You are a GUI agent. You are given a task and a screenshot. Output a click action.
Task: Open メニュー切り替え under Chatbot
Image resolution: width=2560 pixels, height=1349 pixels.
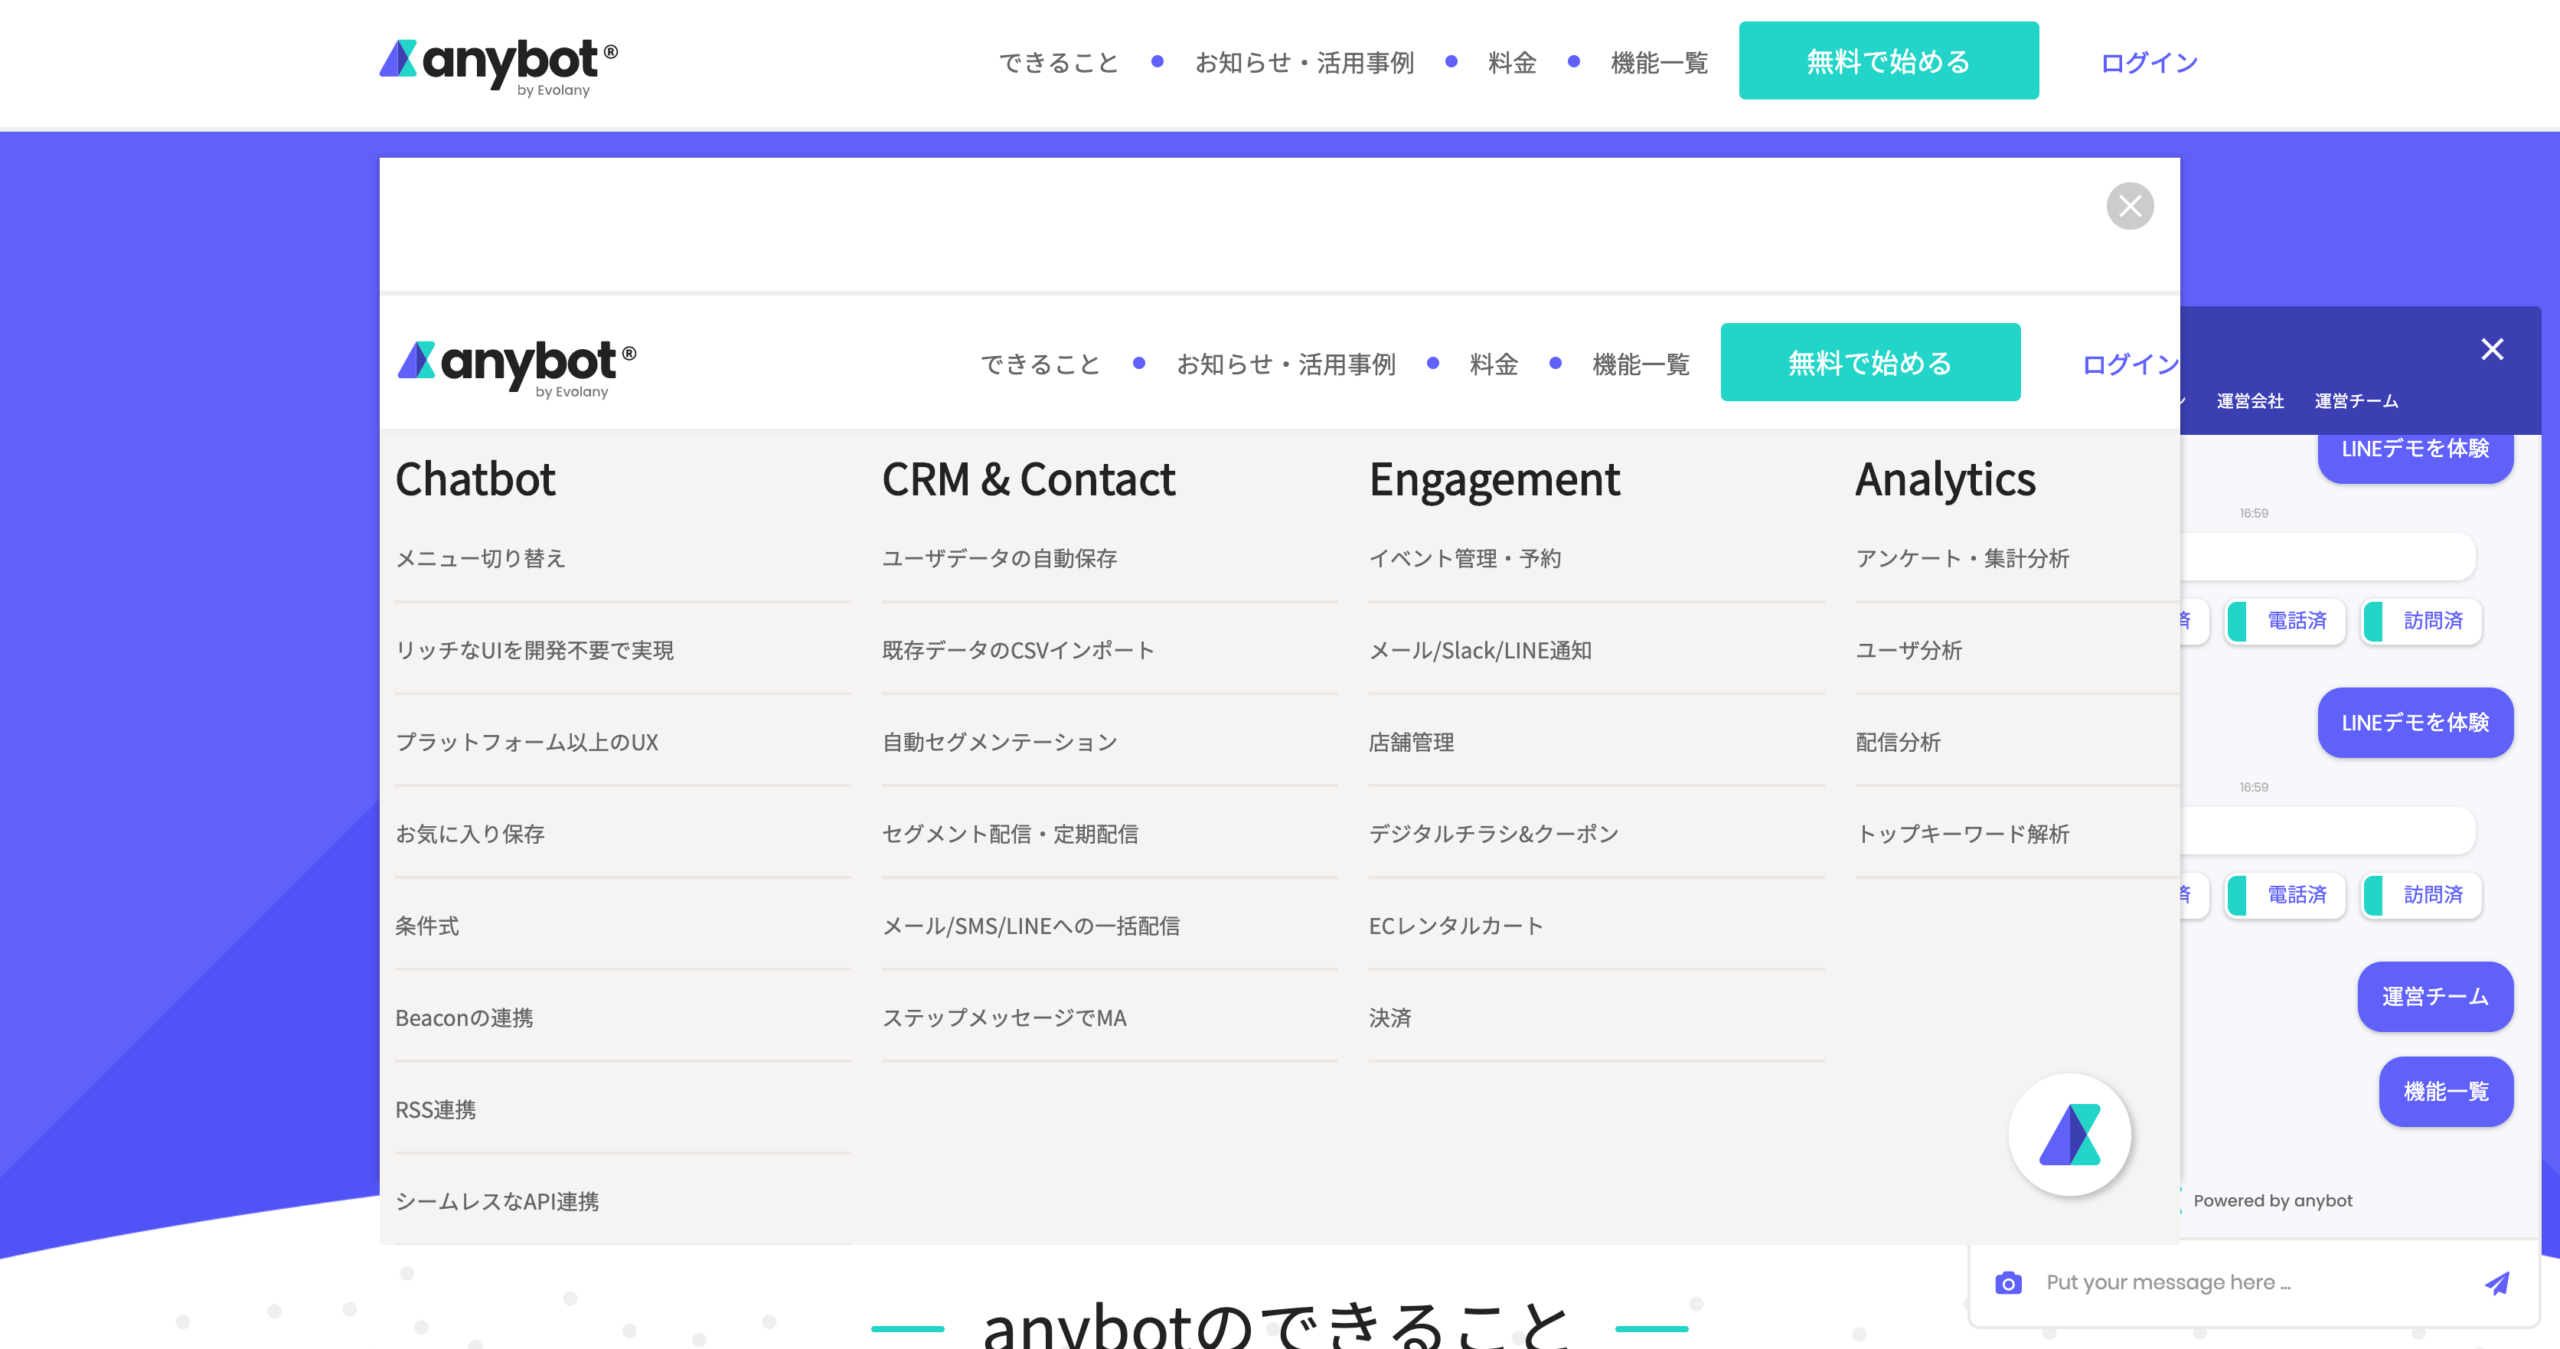[x=480, y=558]
